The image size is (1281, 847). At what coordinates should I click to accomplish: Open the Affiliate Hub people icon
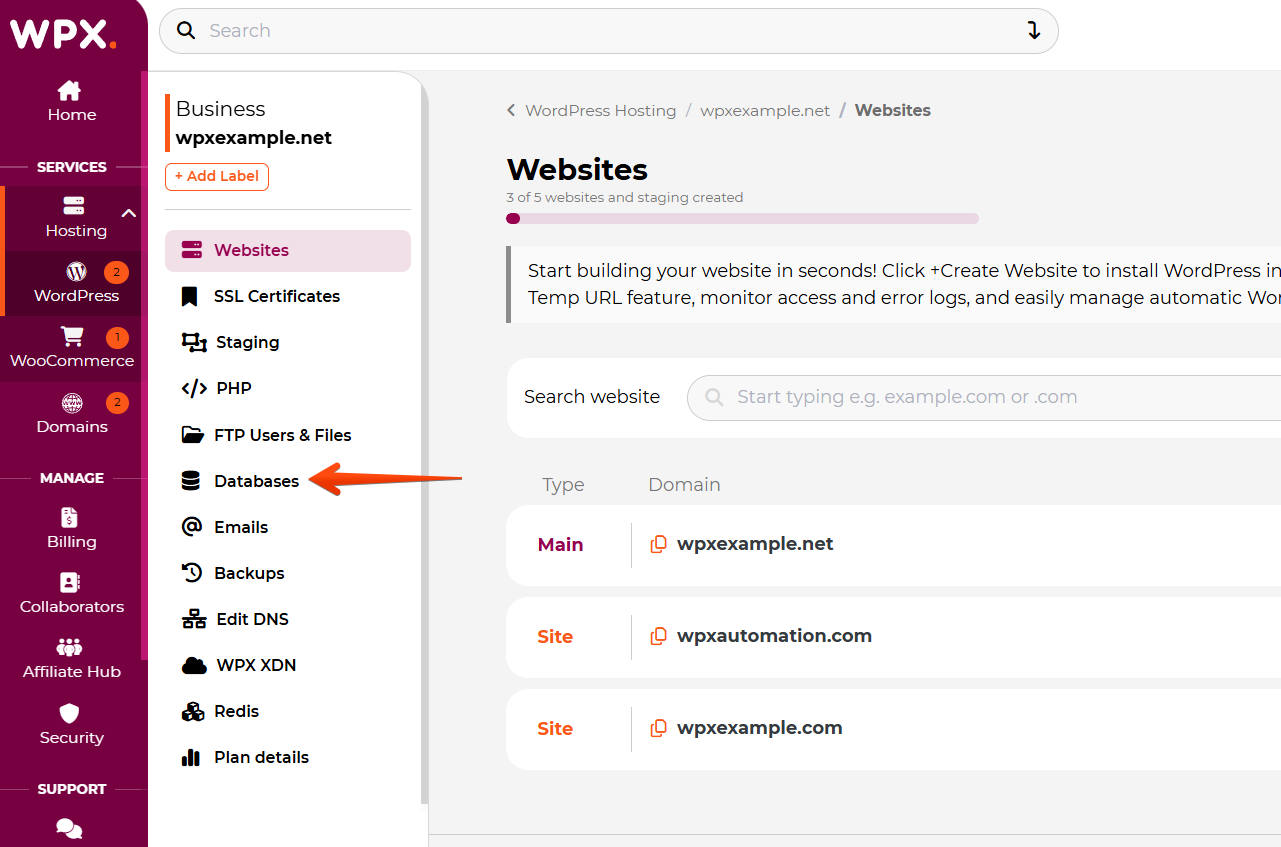(x=70, y=648)
